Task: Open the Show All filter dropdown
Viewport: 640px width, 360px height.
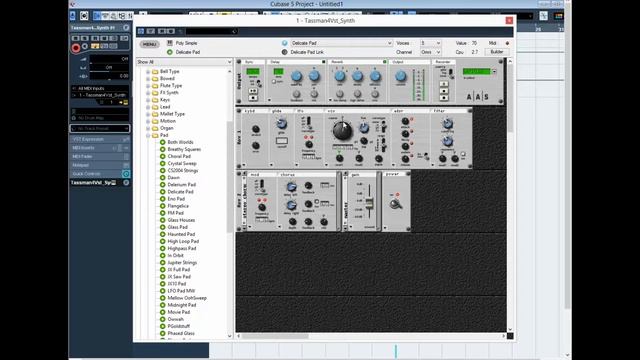Action: 184,62
